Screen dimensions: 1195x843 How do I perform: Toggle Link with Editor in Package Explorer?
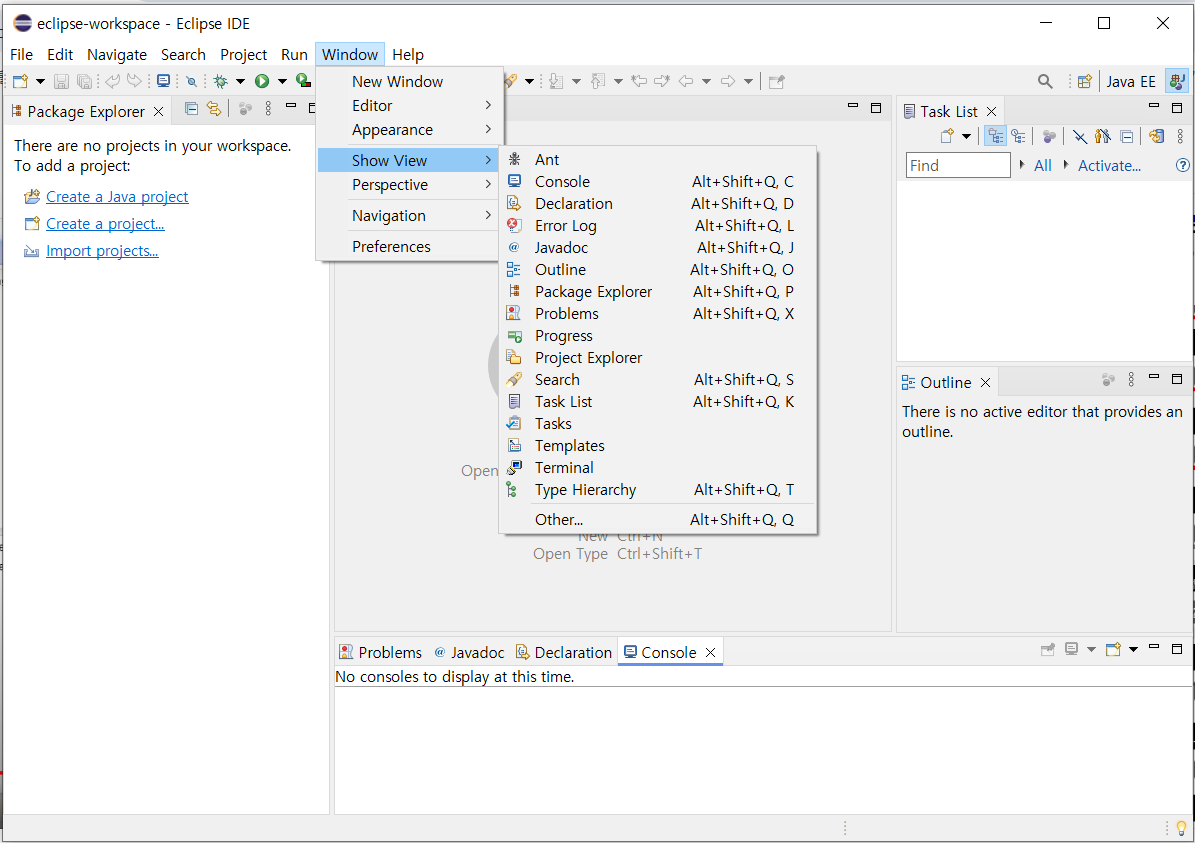(214, 109)
